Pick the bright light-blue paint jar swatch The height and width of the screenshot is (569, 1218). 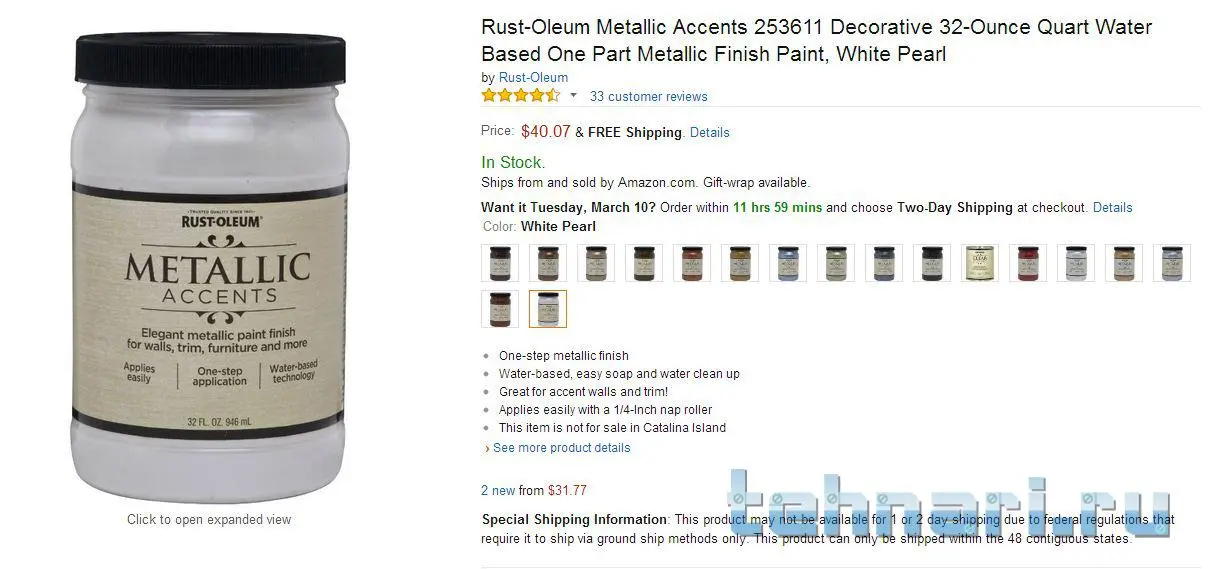coord(788,263)
